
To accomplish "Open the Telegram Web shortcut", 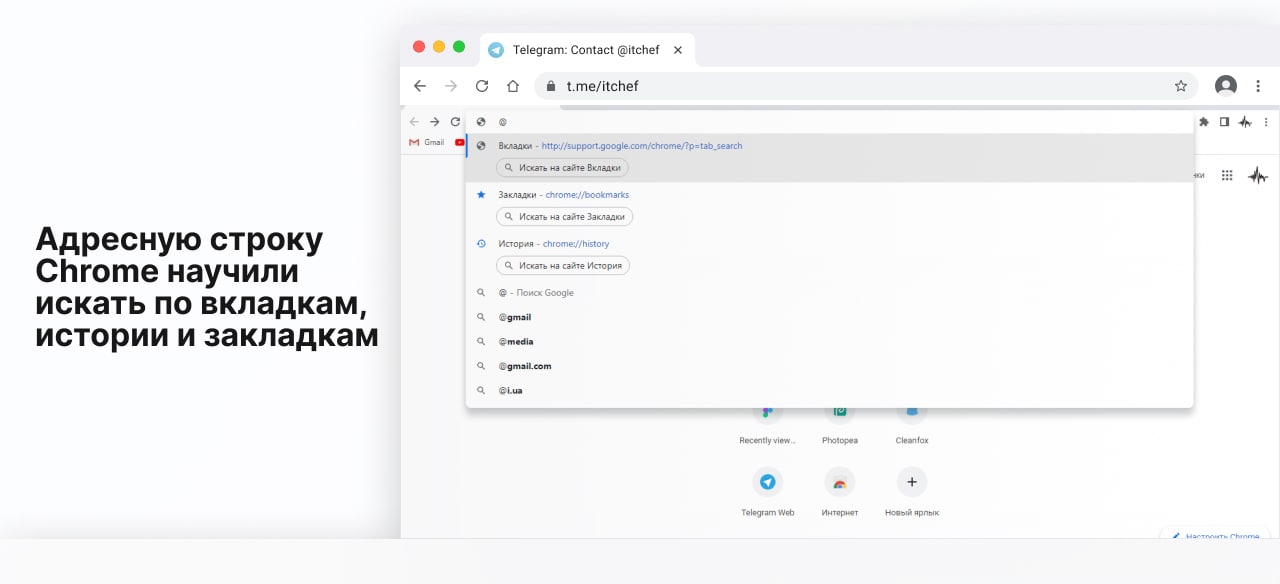I will click(767, 491).
